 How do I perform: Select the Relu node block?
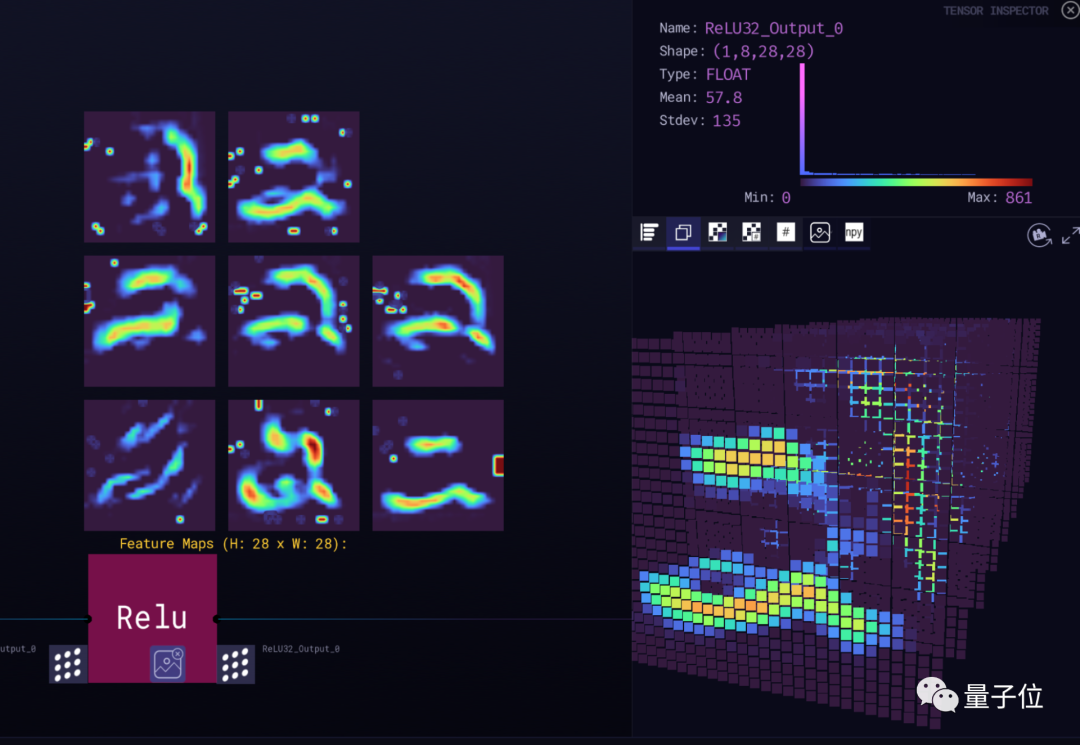(152, 600)
